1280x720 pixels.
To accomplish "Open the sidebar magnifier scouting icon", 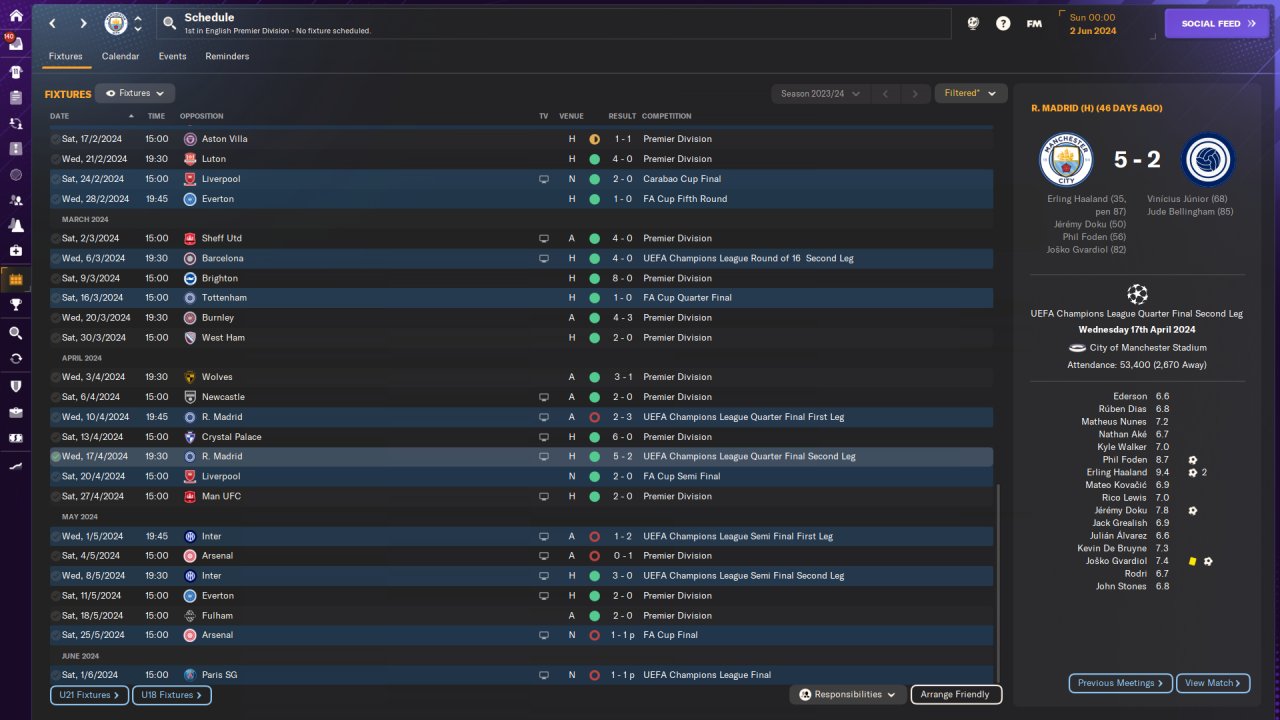I will [15, 333].
